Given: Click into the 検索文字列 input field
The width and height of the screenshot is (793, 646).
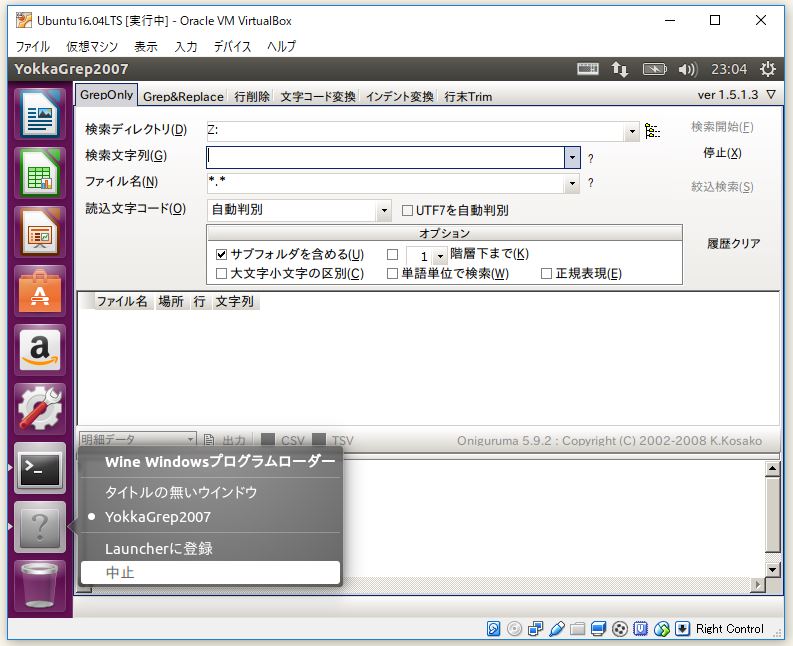Looking at the screenshot, I should [385, 157].
